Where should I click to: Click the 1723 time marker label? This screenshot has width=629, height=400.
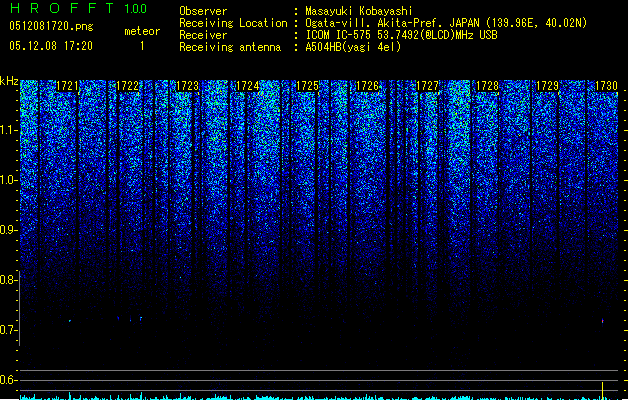(187, 86)
